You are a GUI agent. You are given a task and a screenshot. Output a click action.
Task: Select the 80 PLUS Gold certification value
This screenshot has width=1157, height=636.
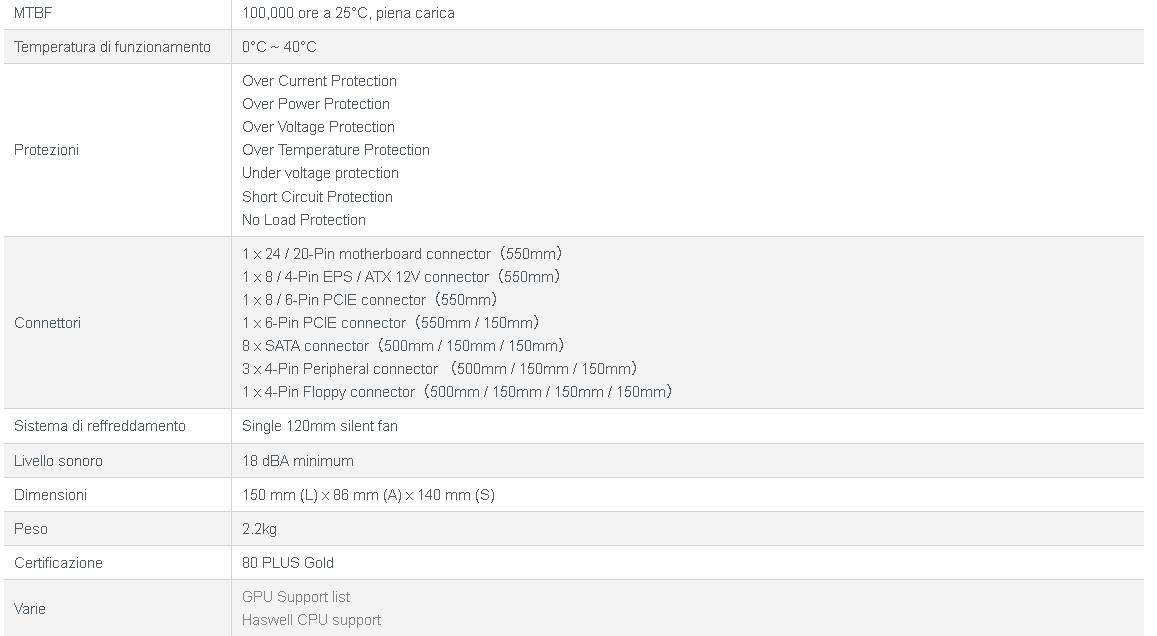click(288, 563)
